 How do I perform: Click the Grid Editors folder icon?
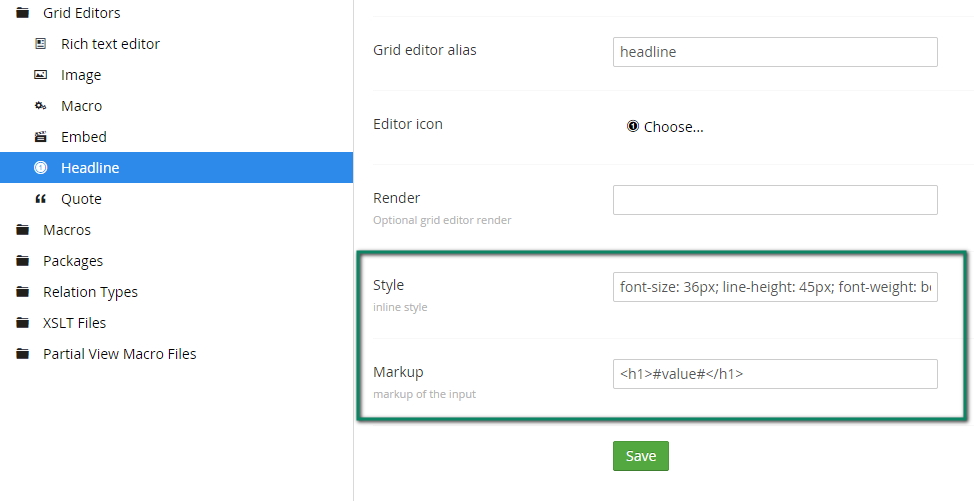point(22,13)
